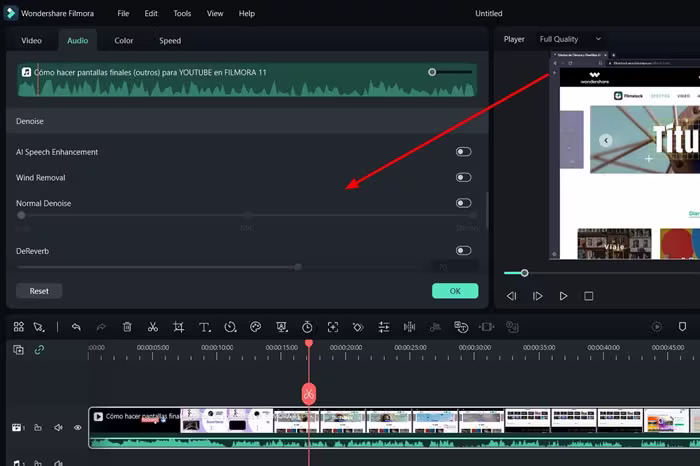Screen dimensions: 700x466
Task: Select the Crop tool
Action: coord(179,327)
